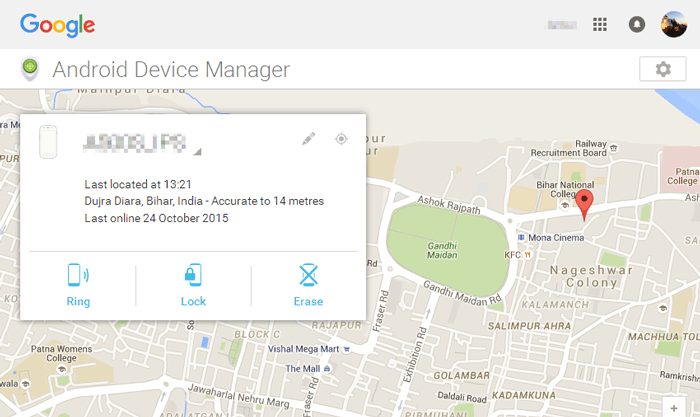Zoom in the map with plus button

coord(674,408)
